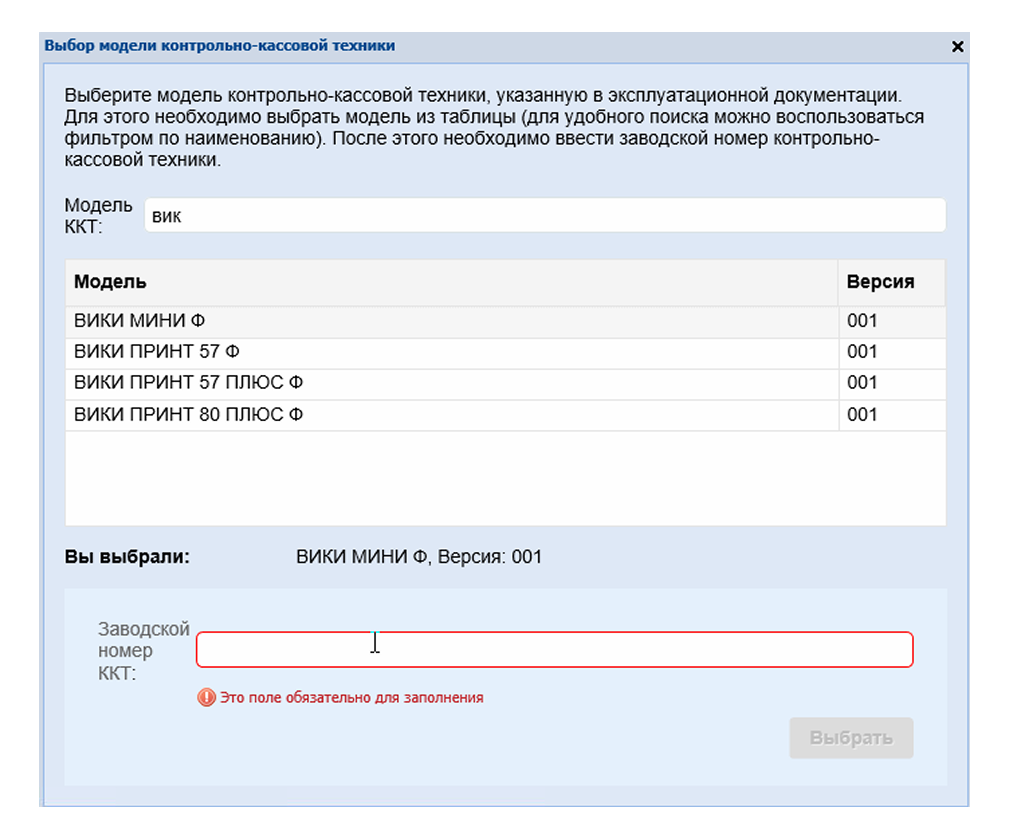
Task: Click the 'Вы выбрали:' label
Action: (x=128, y=557)
